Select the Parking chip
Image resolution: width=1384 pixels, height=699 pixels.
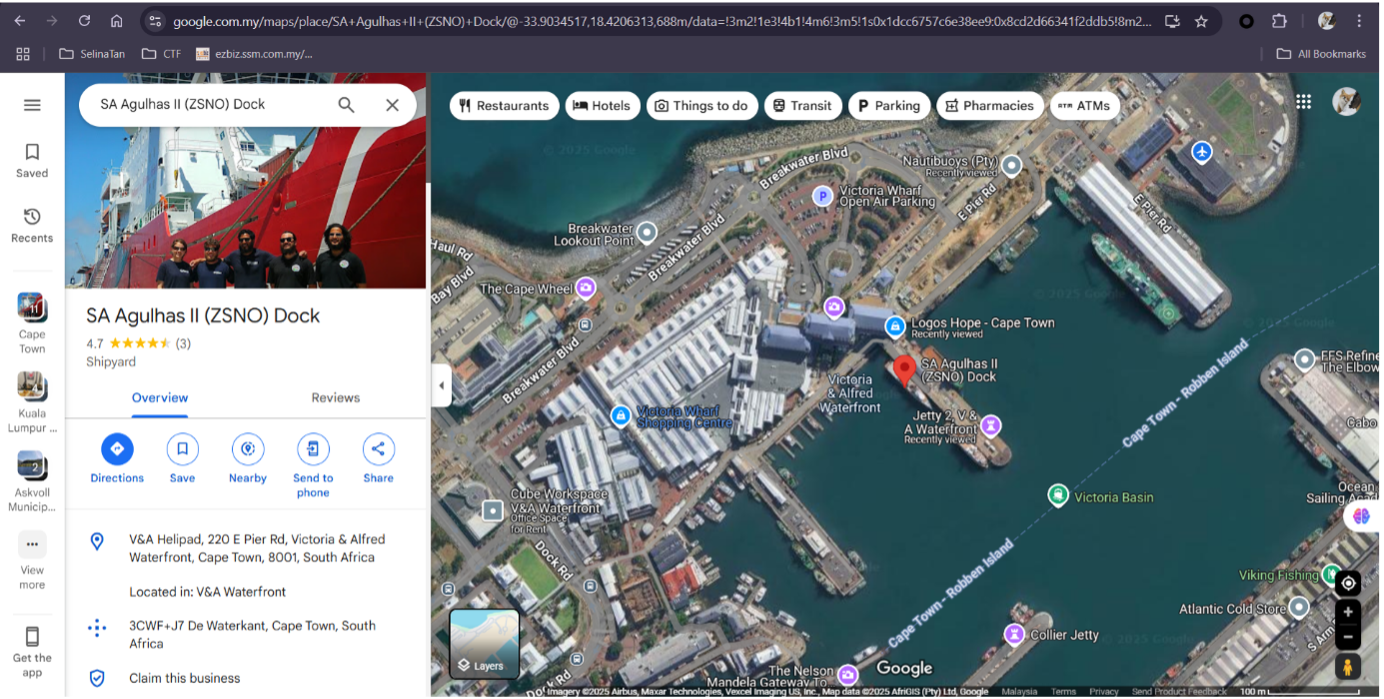[890, 106]
